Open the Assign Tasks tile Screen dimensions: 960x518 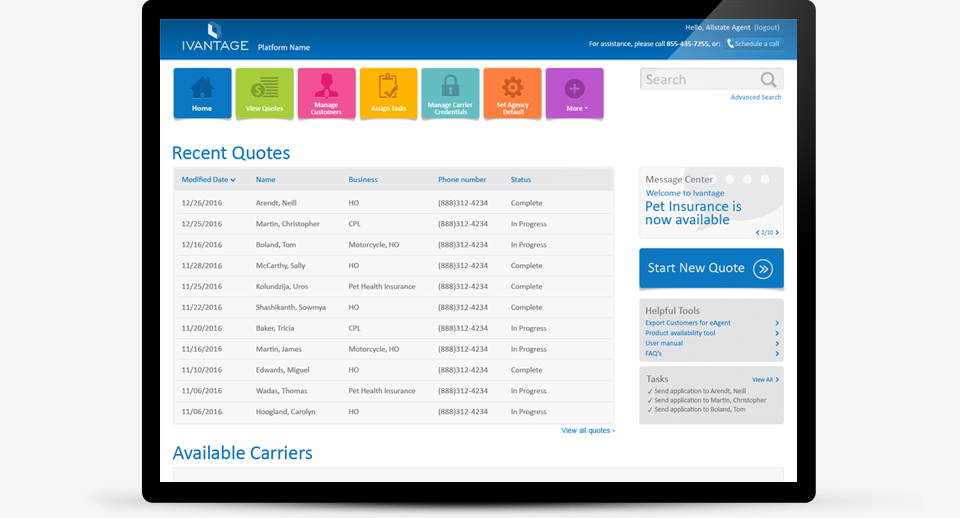[x=389, y=93]
